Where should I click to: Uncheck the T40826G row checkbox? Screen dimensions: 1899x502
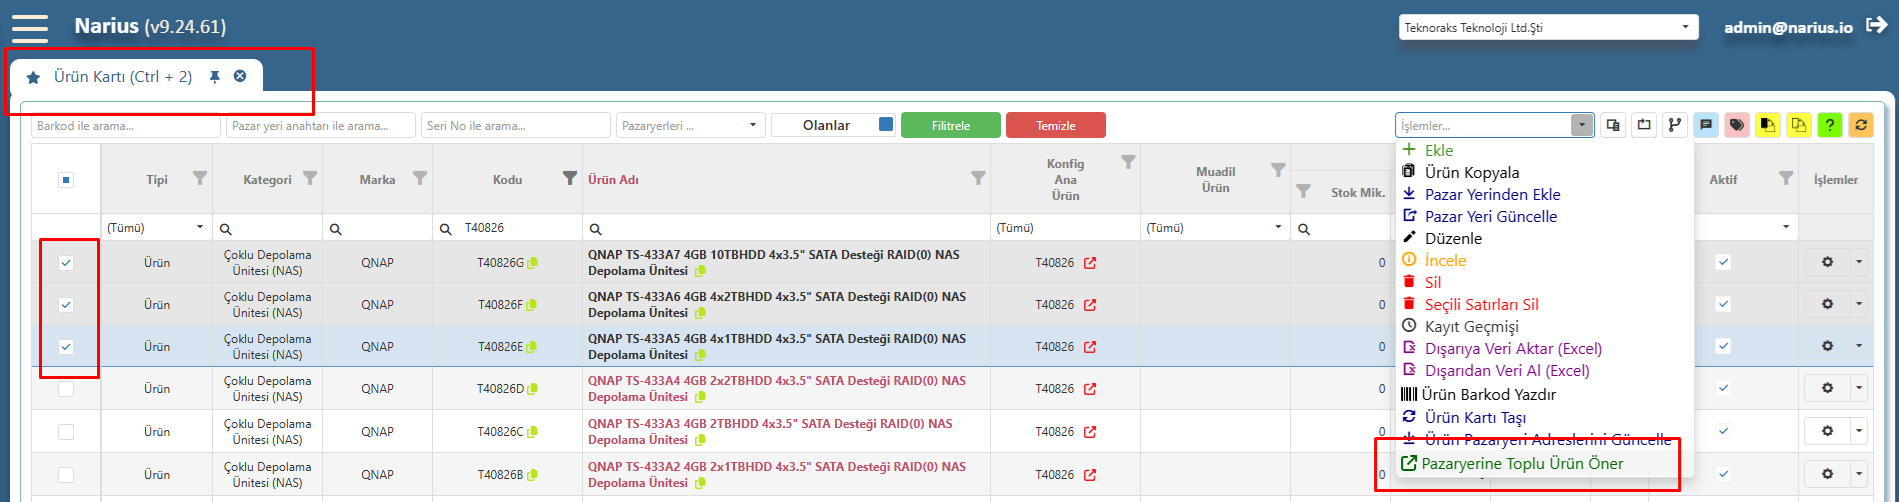[x=66, y=263]
